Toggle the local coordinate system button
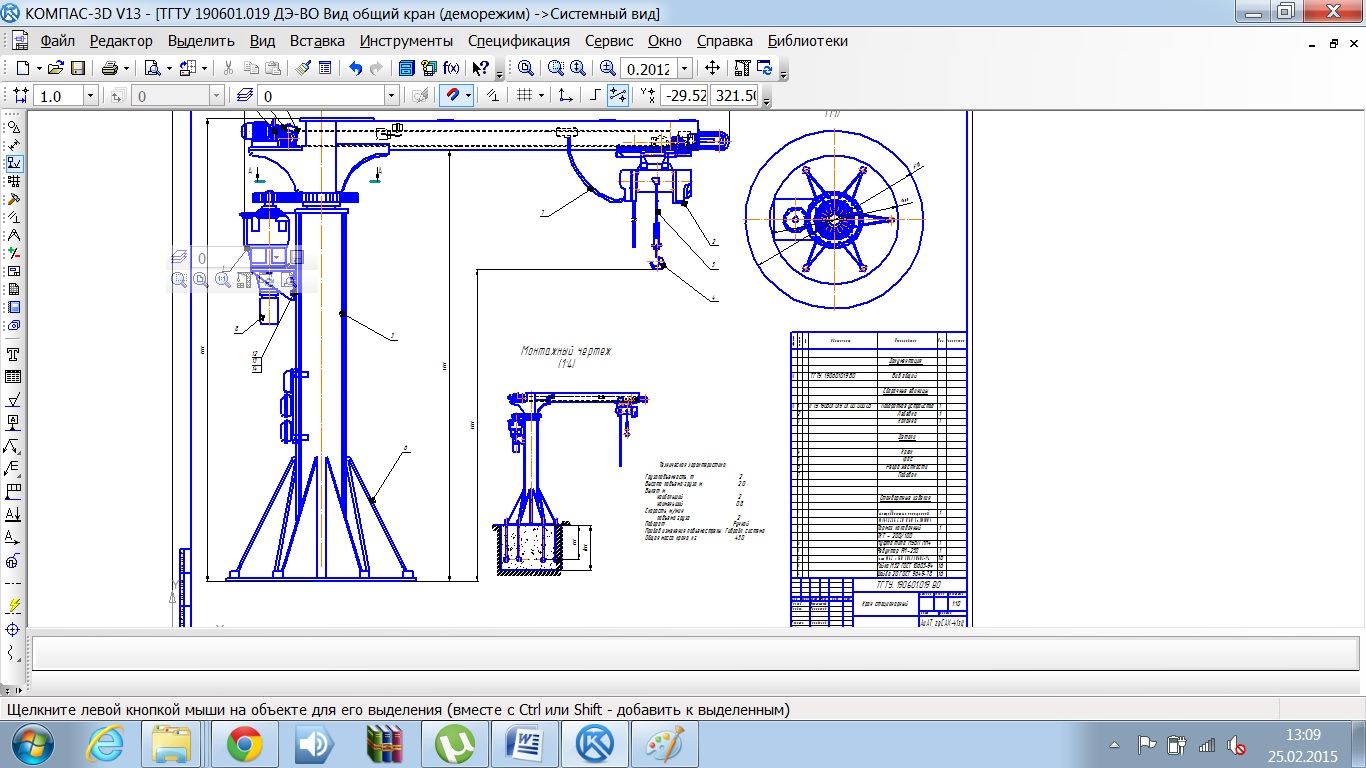This screenshot has width=1366, height=768. [x=565, y=95]
